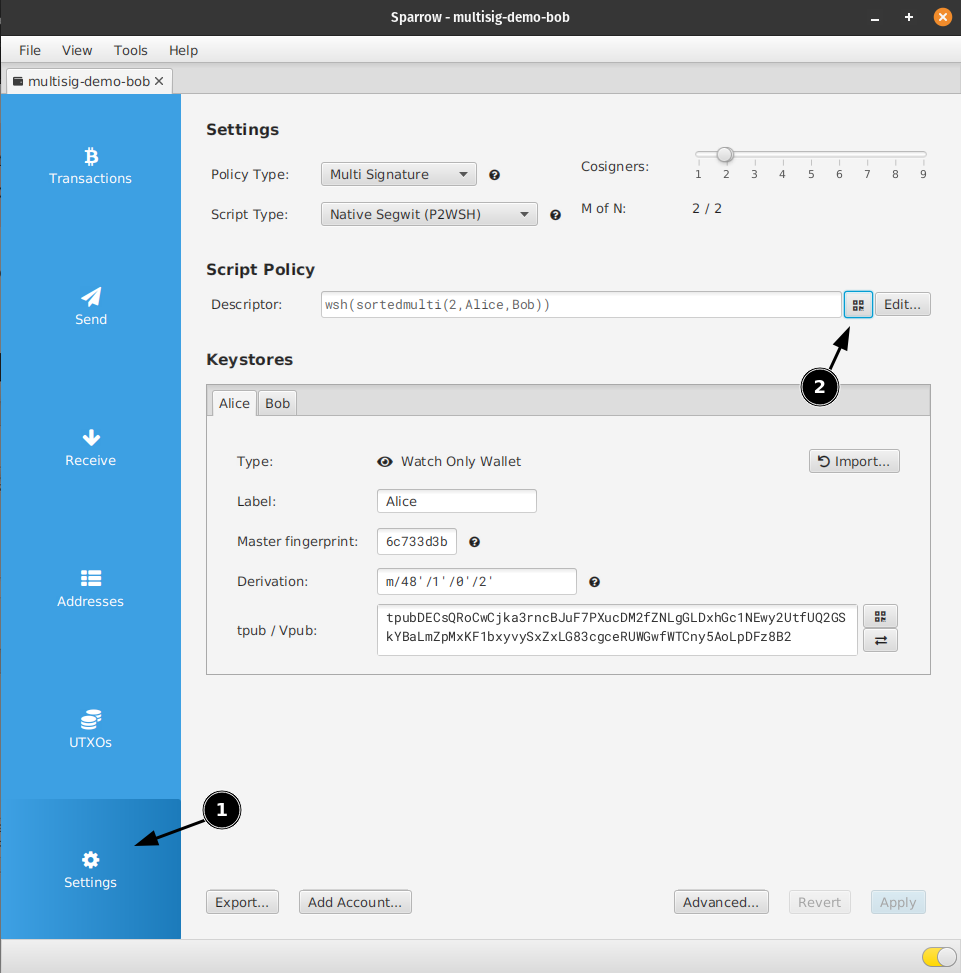Open the Tools menu

[x=130, y=50]
